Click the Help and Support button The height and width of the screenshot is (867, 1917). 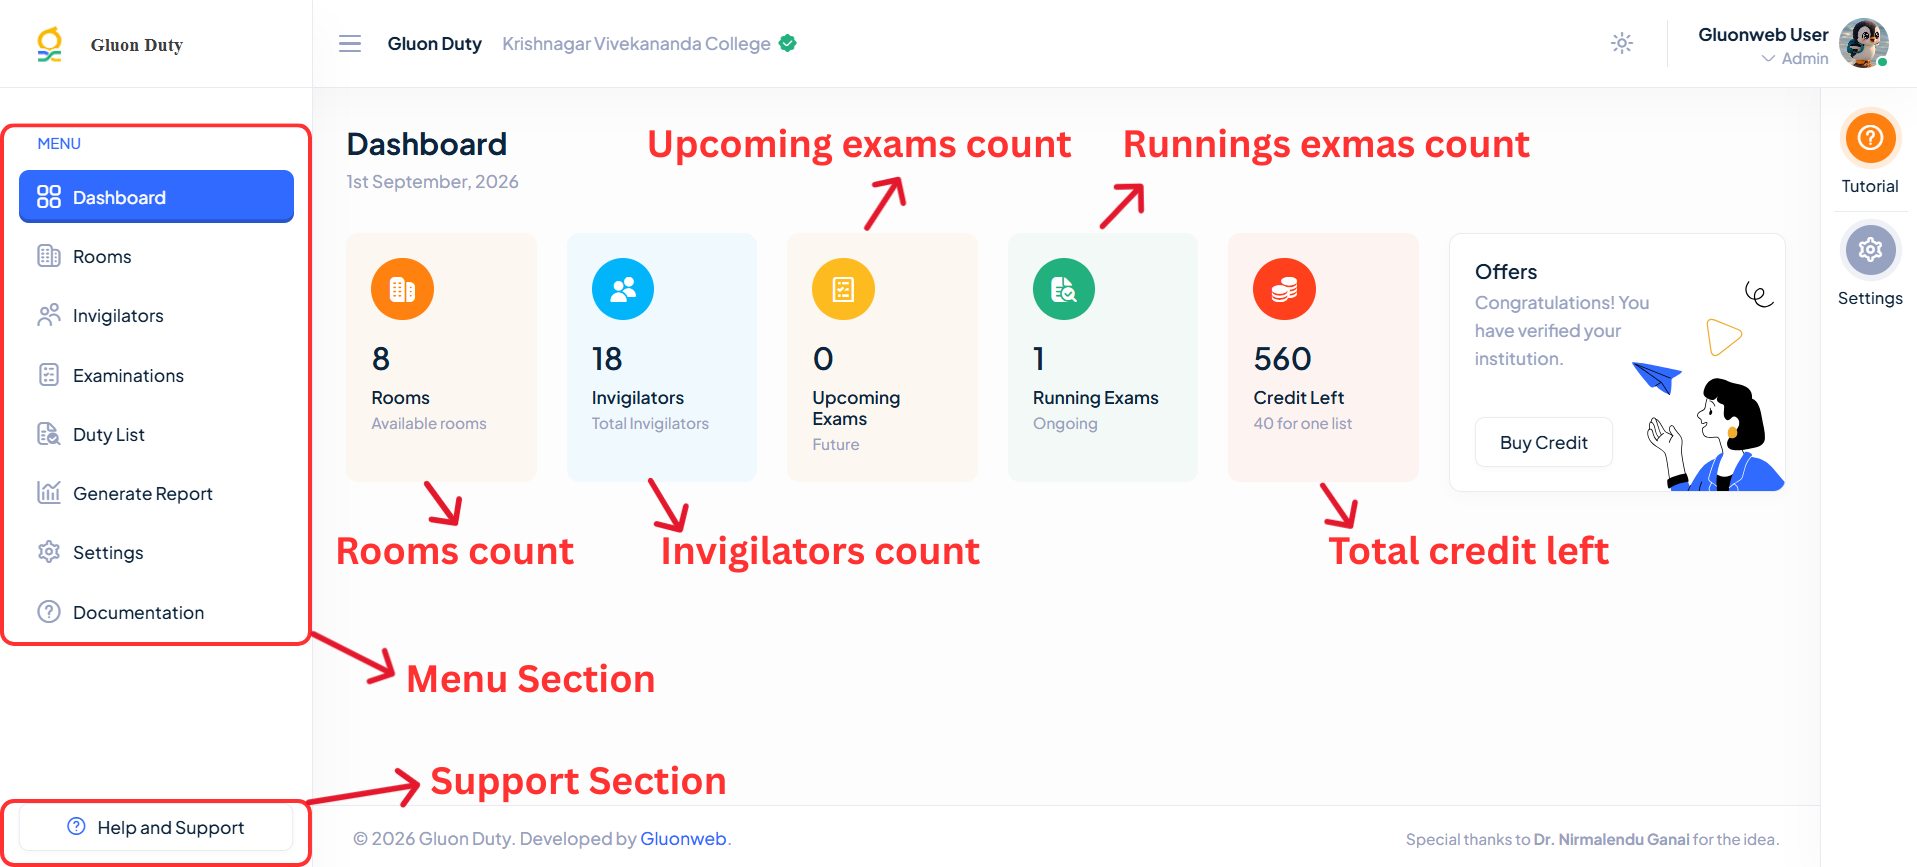(156, 828)
